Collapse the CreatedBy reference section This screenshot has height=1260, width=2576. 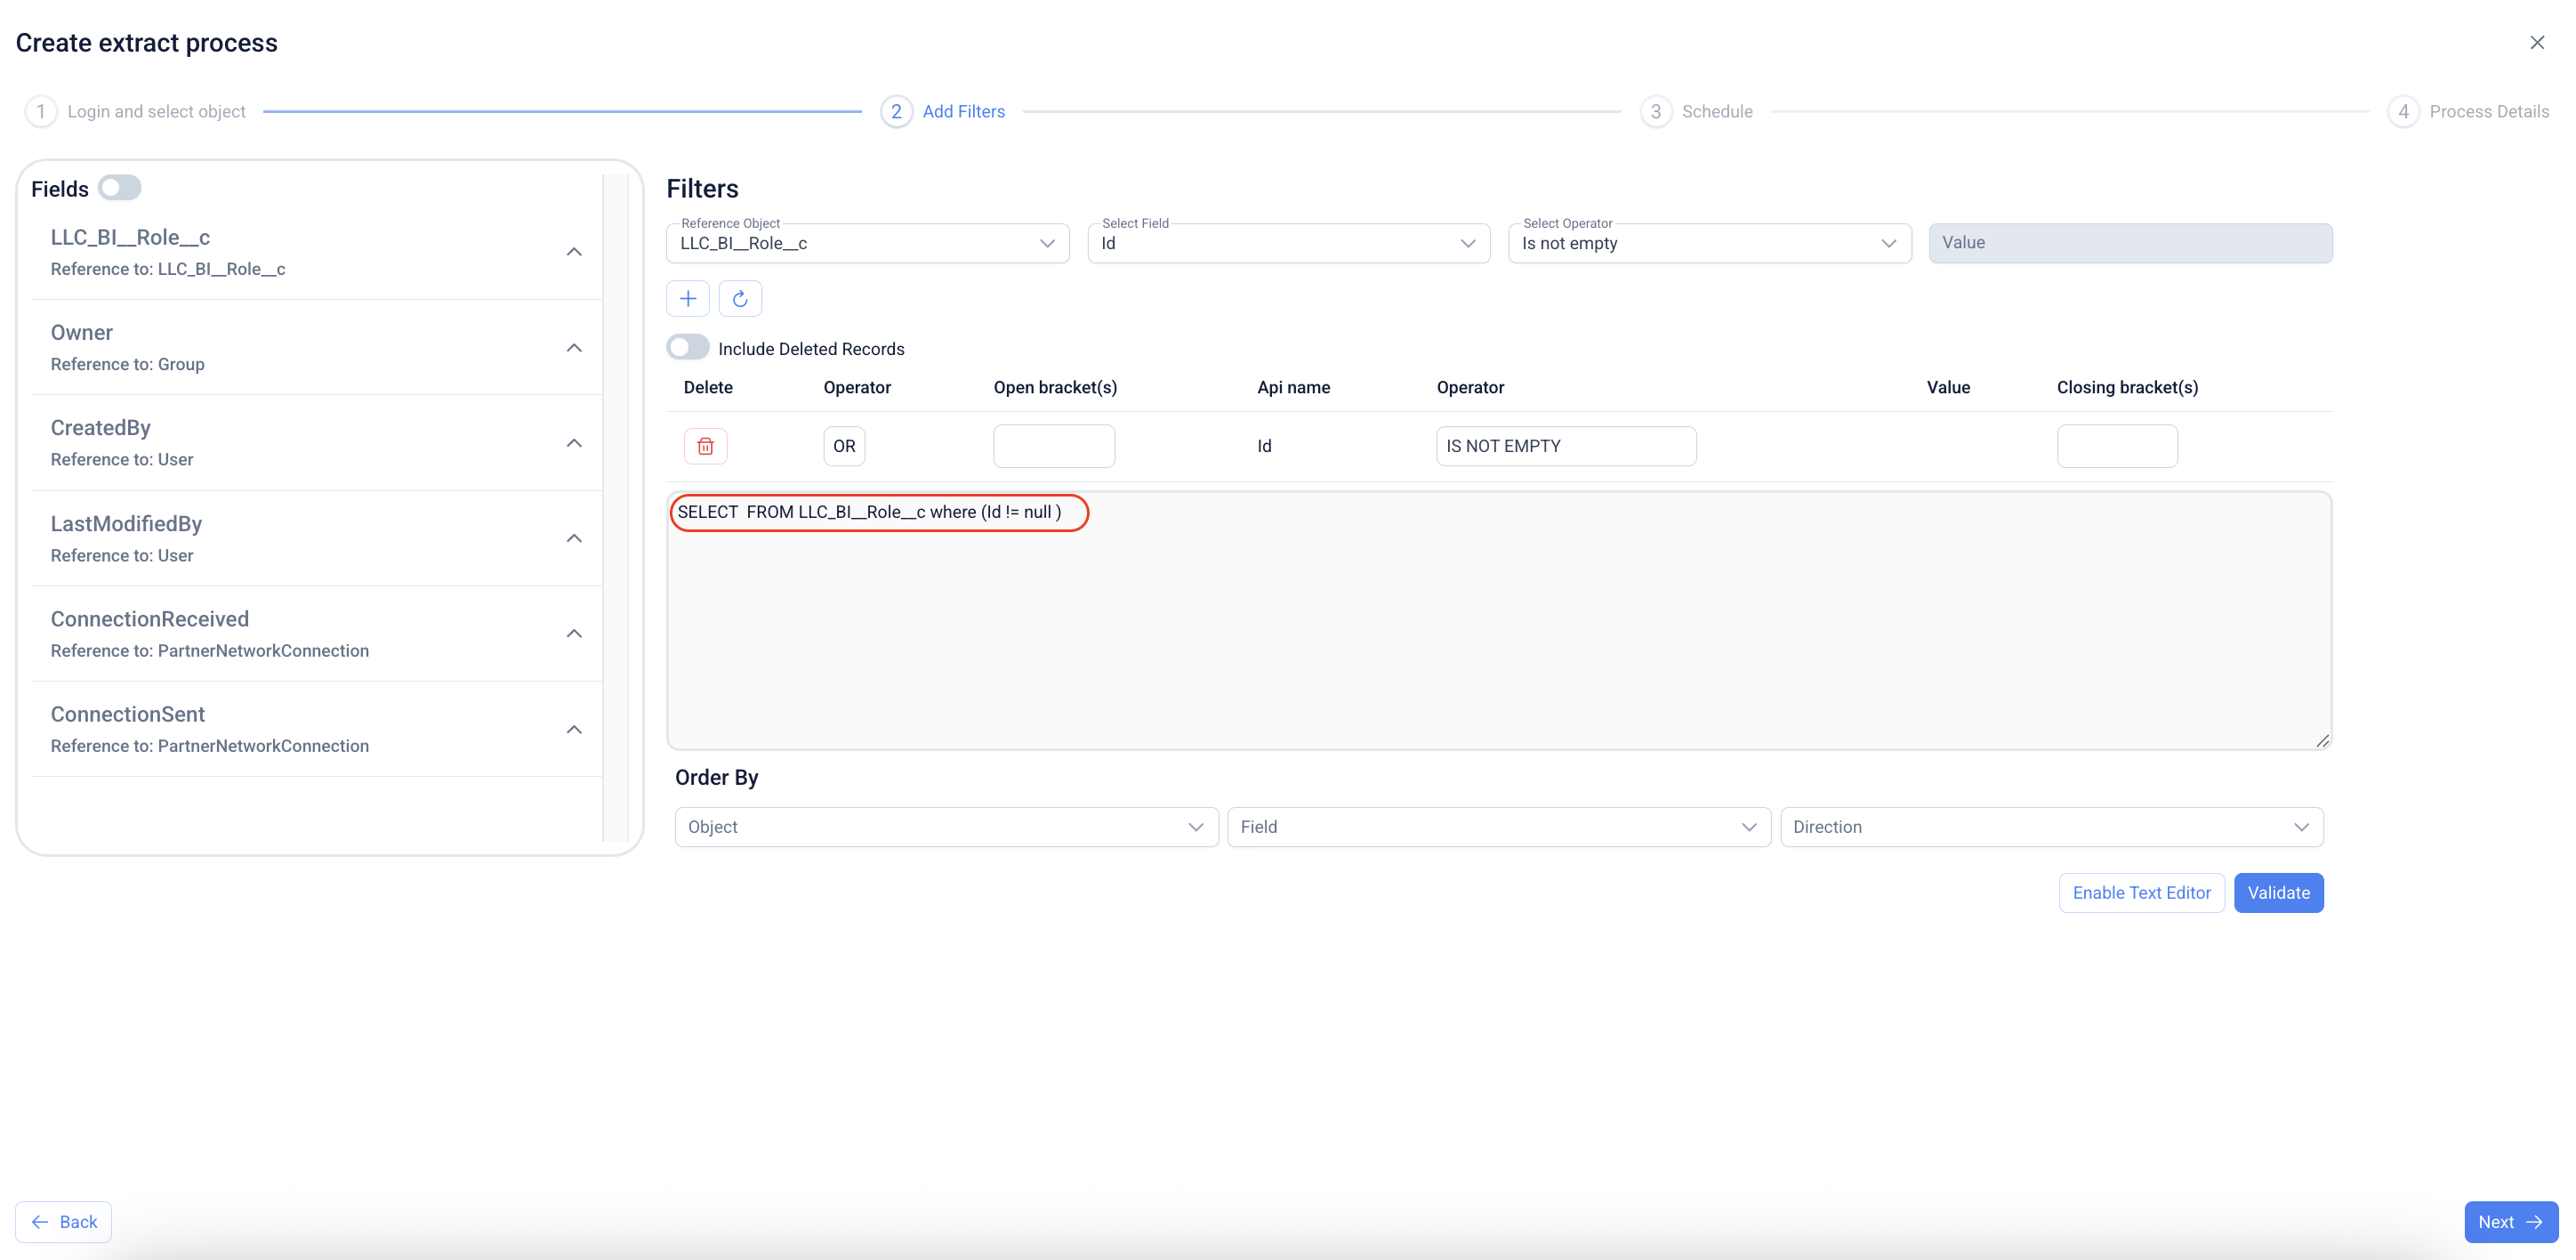coord(574,443)
